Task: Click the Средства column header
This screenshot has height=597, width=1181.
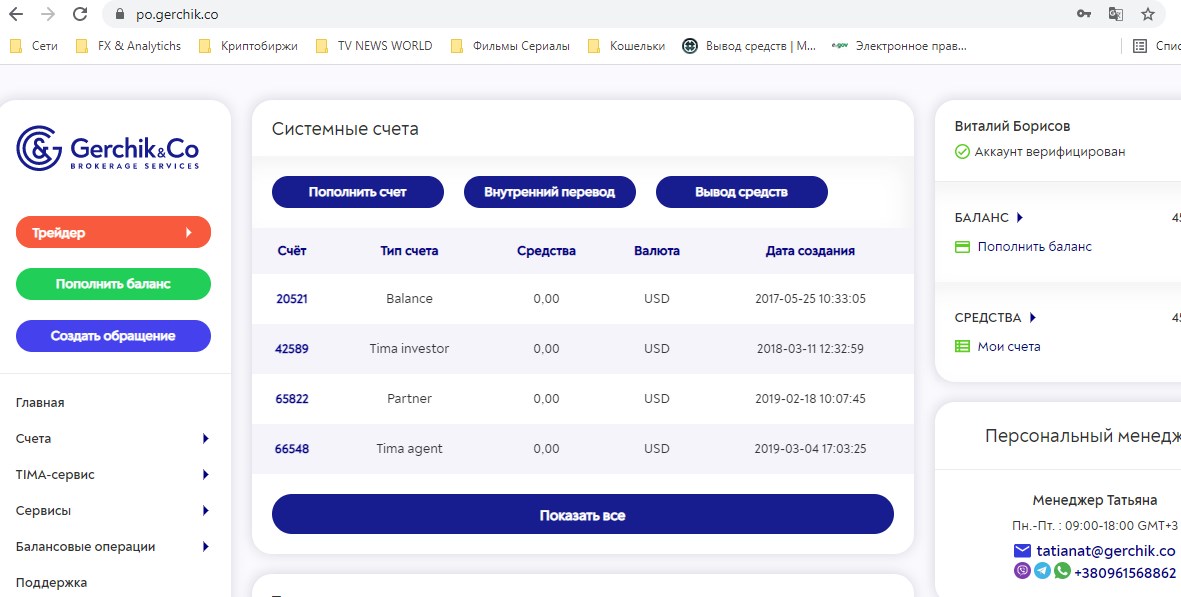Action: click(x=547, y=251)
